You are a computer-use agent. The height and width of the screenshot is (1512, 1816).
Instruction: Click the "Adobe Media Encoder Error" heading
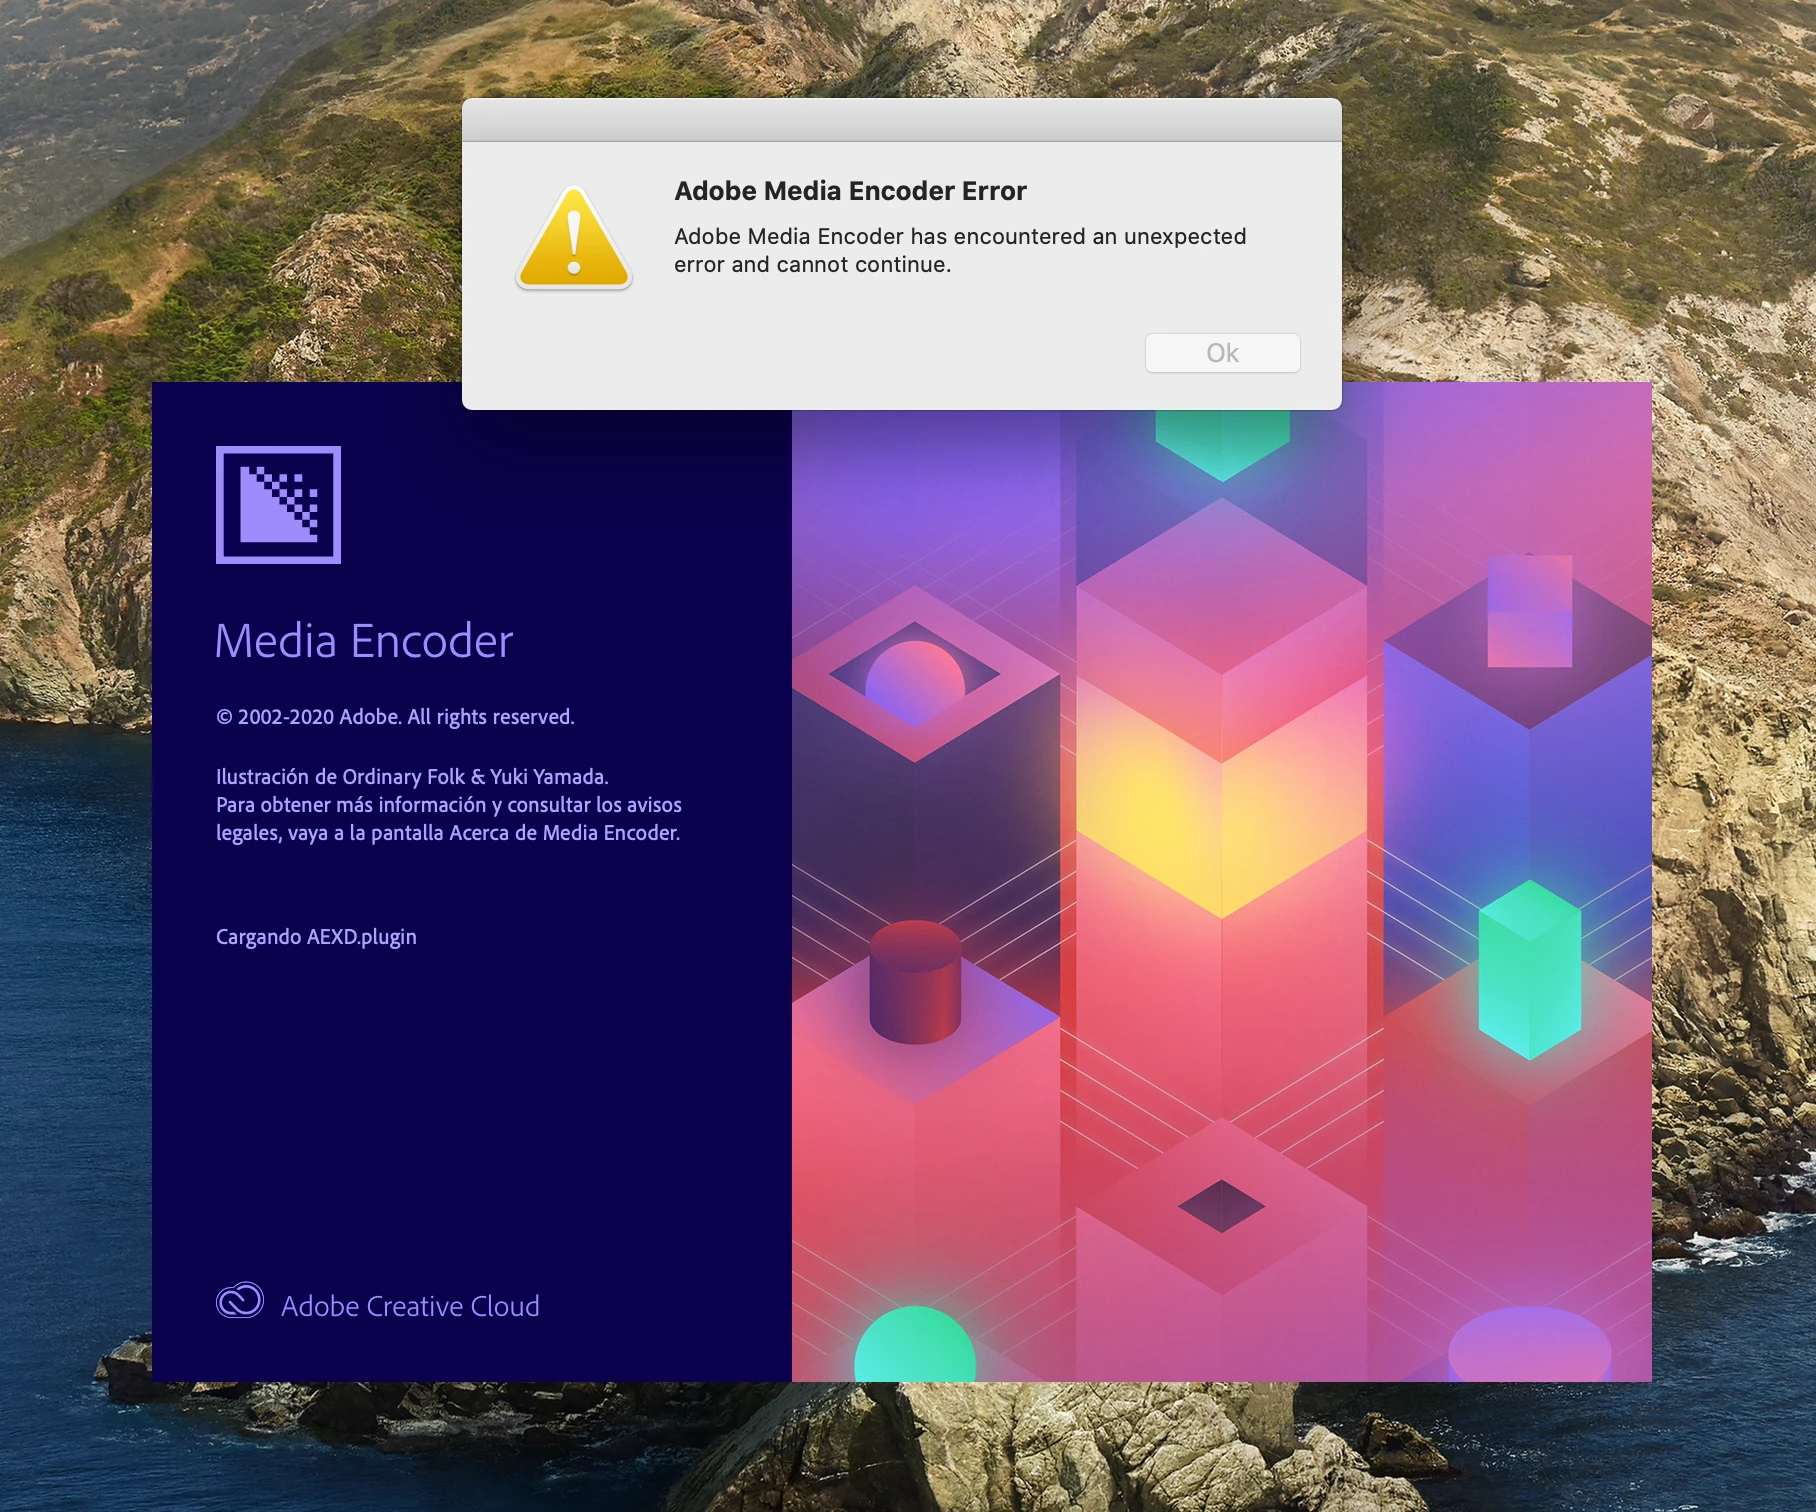pyautogui.click(x=850, y=191)
